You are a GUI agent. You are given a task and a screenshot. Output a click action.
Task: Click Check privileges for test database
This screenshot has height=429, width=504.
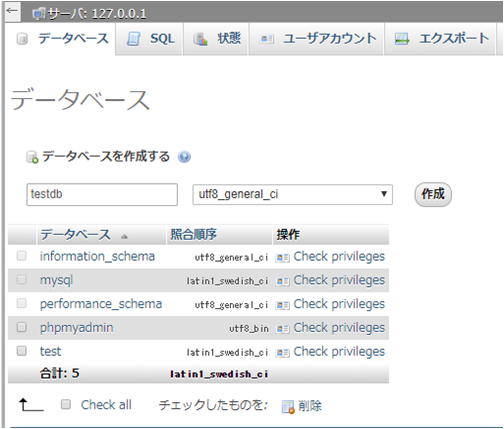coord(339,351)
